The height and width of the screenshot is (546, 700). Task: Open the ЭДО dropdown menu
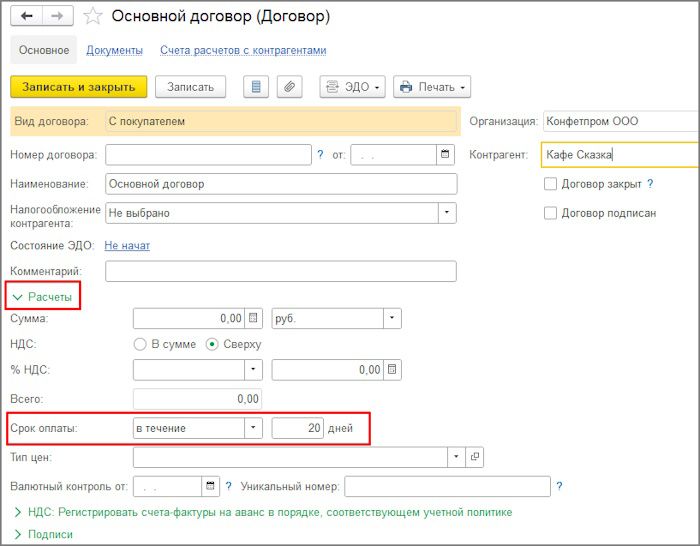tap(352, 87)
